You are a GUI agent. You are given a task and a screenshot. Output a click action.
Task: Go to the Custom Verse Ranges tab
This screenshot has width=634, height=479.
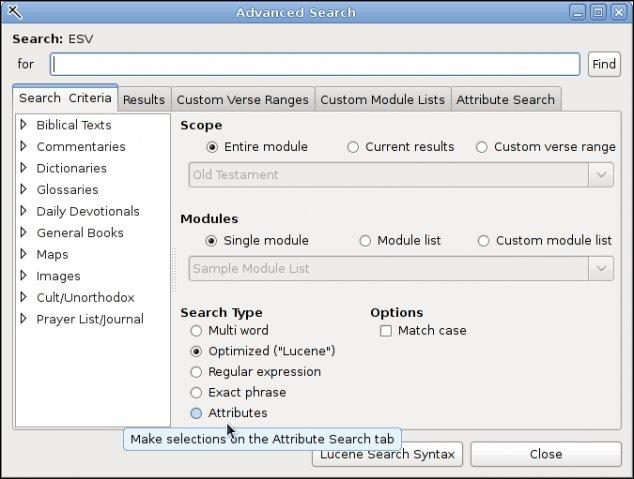(243, 100)
